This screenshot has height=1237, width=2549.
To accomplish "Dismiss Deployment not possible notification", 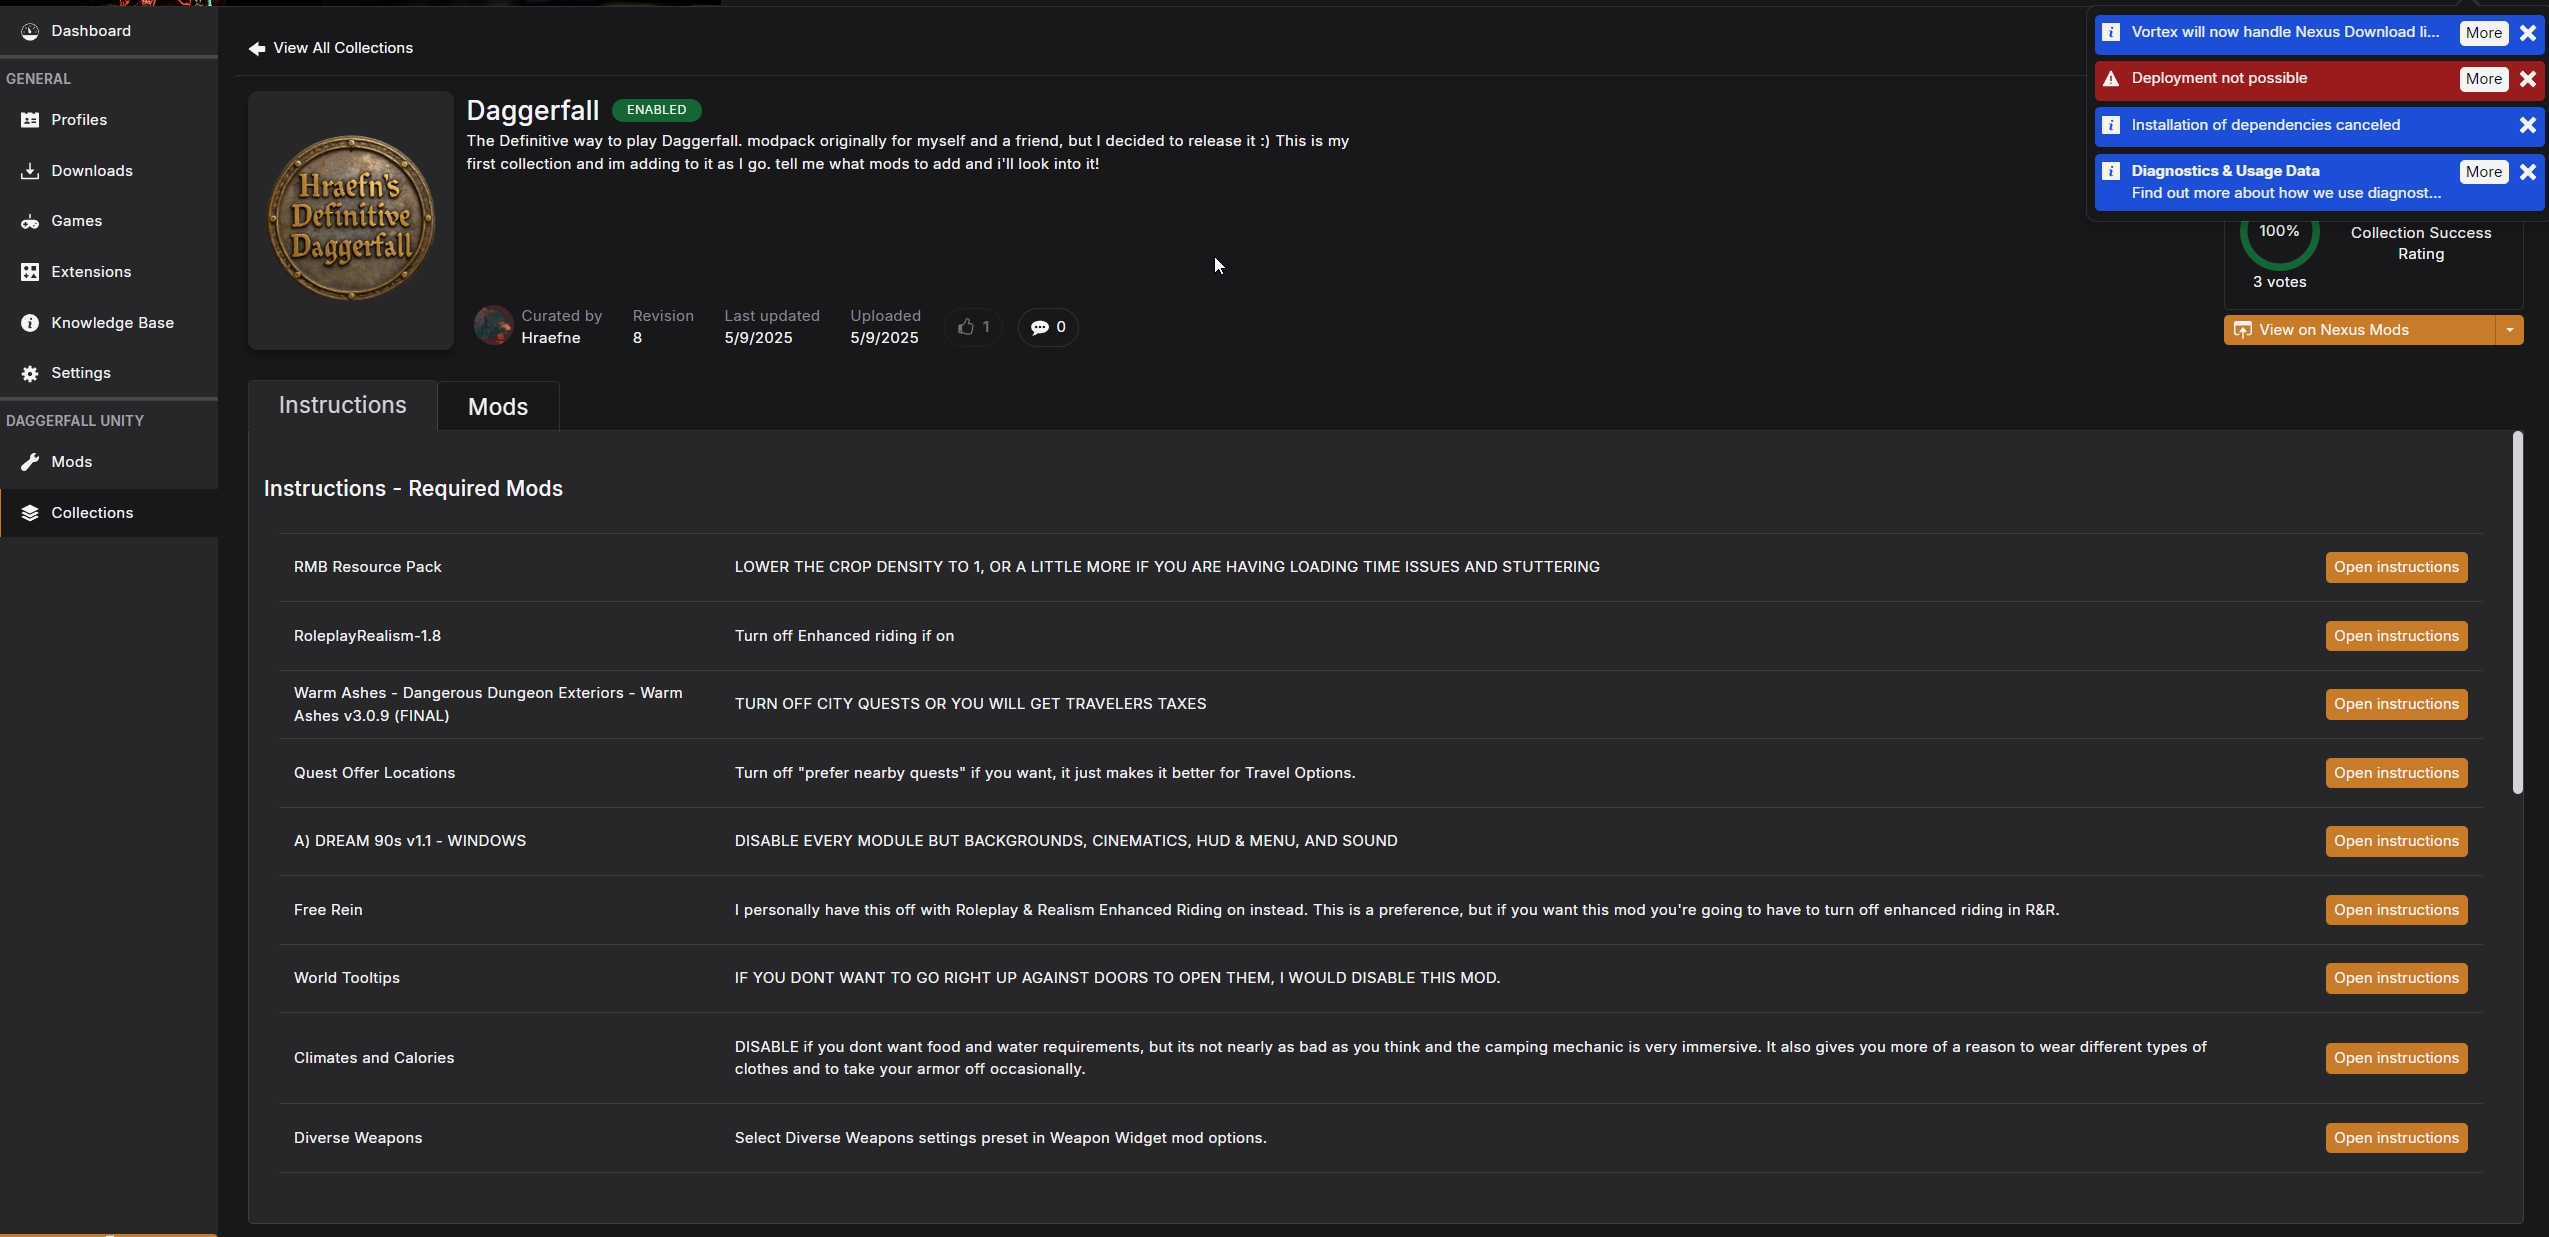I will point(2528,79).
